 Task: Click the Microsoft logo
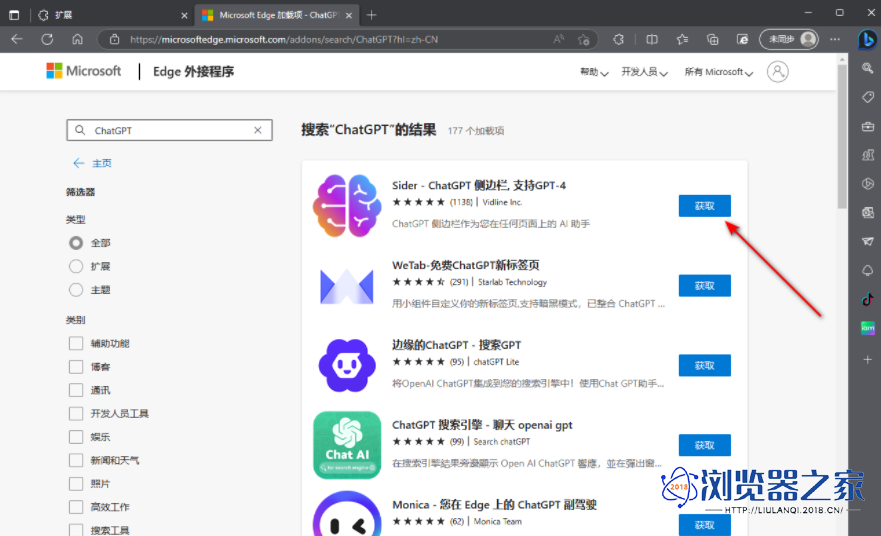click(x=83, y=71)
